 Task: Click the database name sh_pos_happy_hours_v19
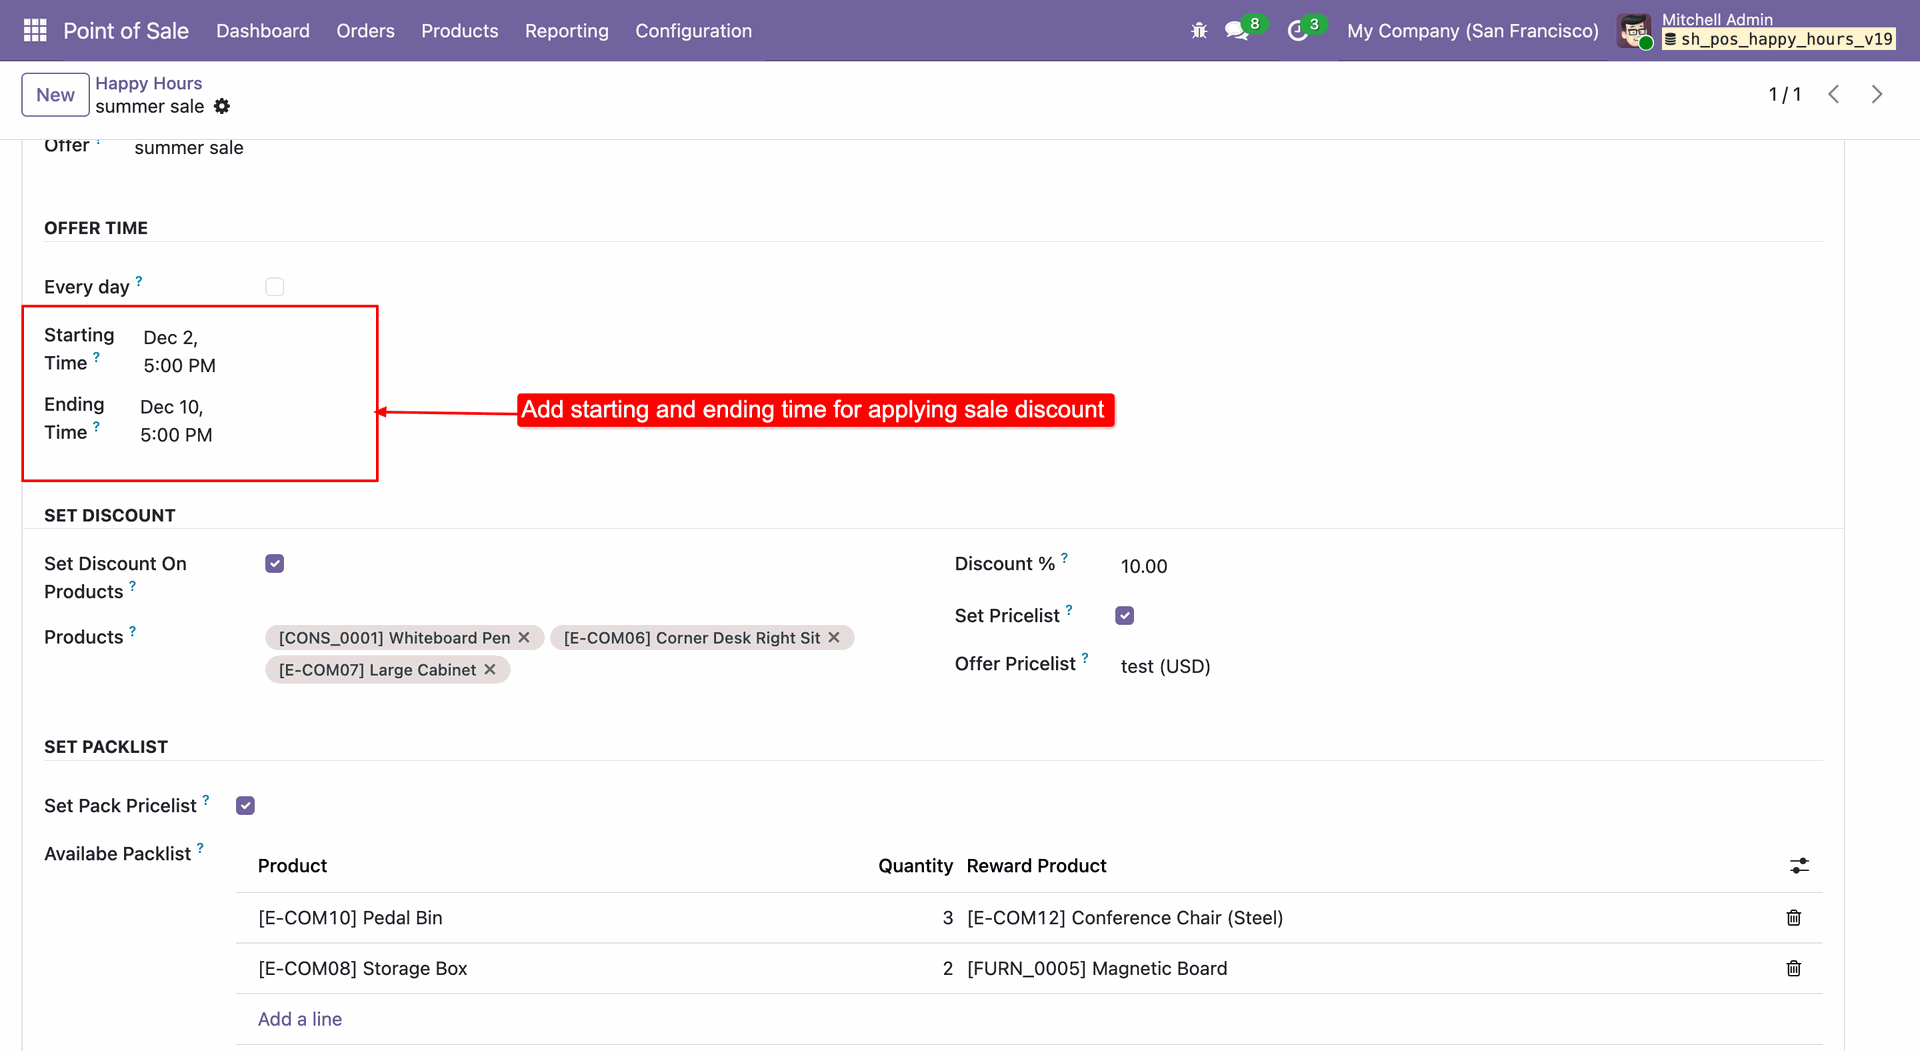tap(1779, 39)
